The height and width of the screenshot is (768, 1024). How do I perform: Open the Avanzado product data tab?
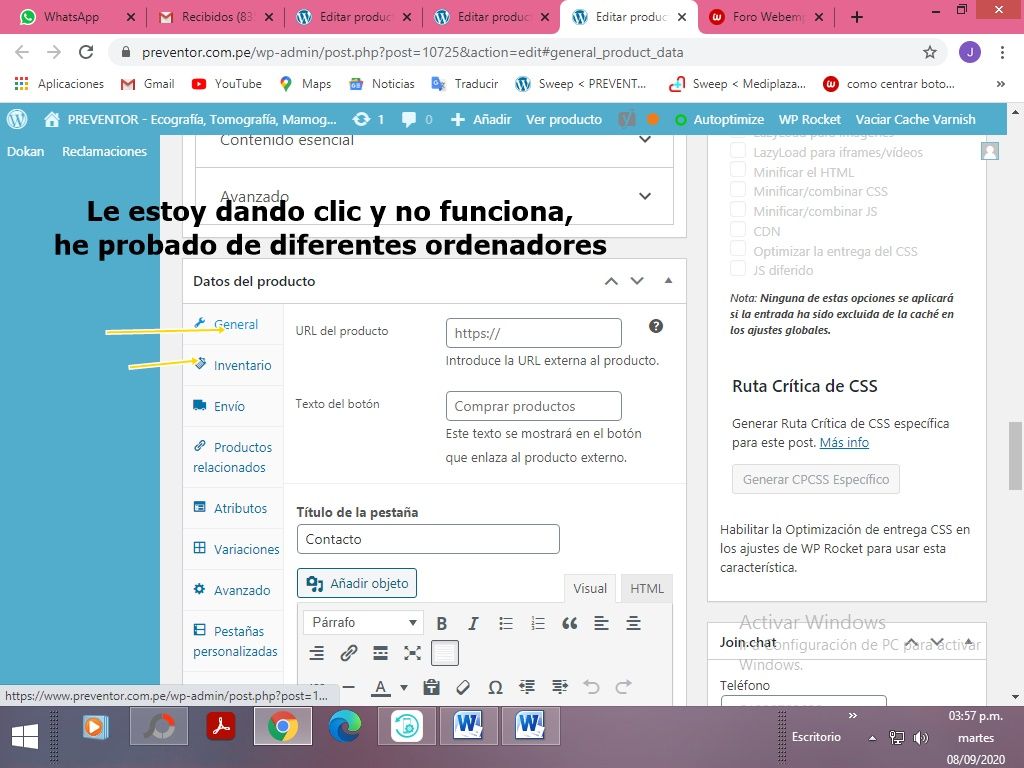[233, 590]
